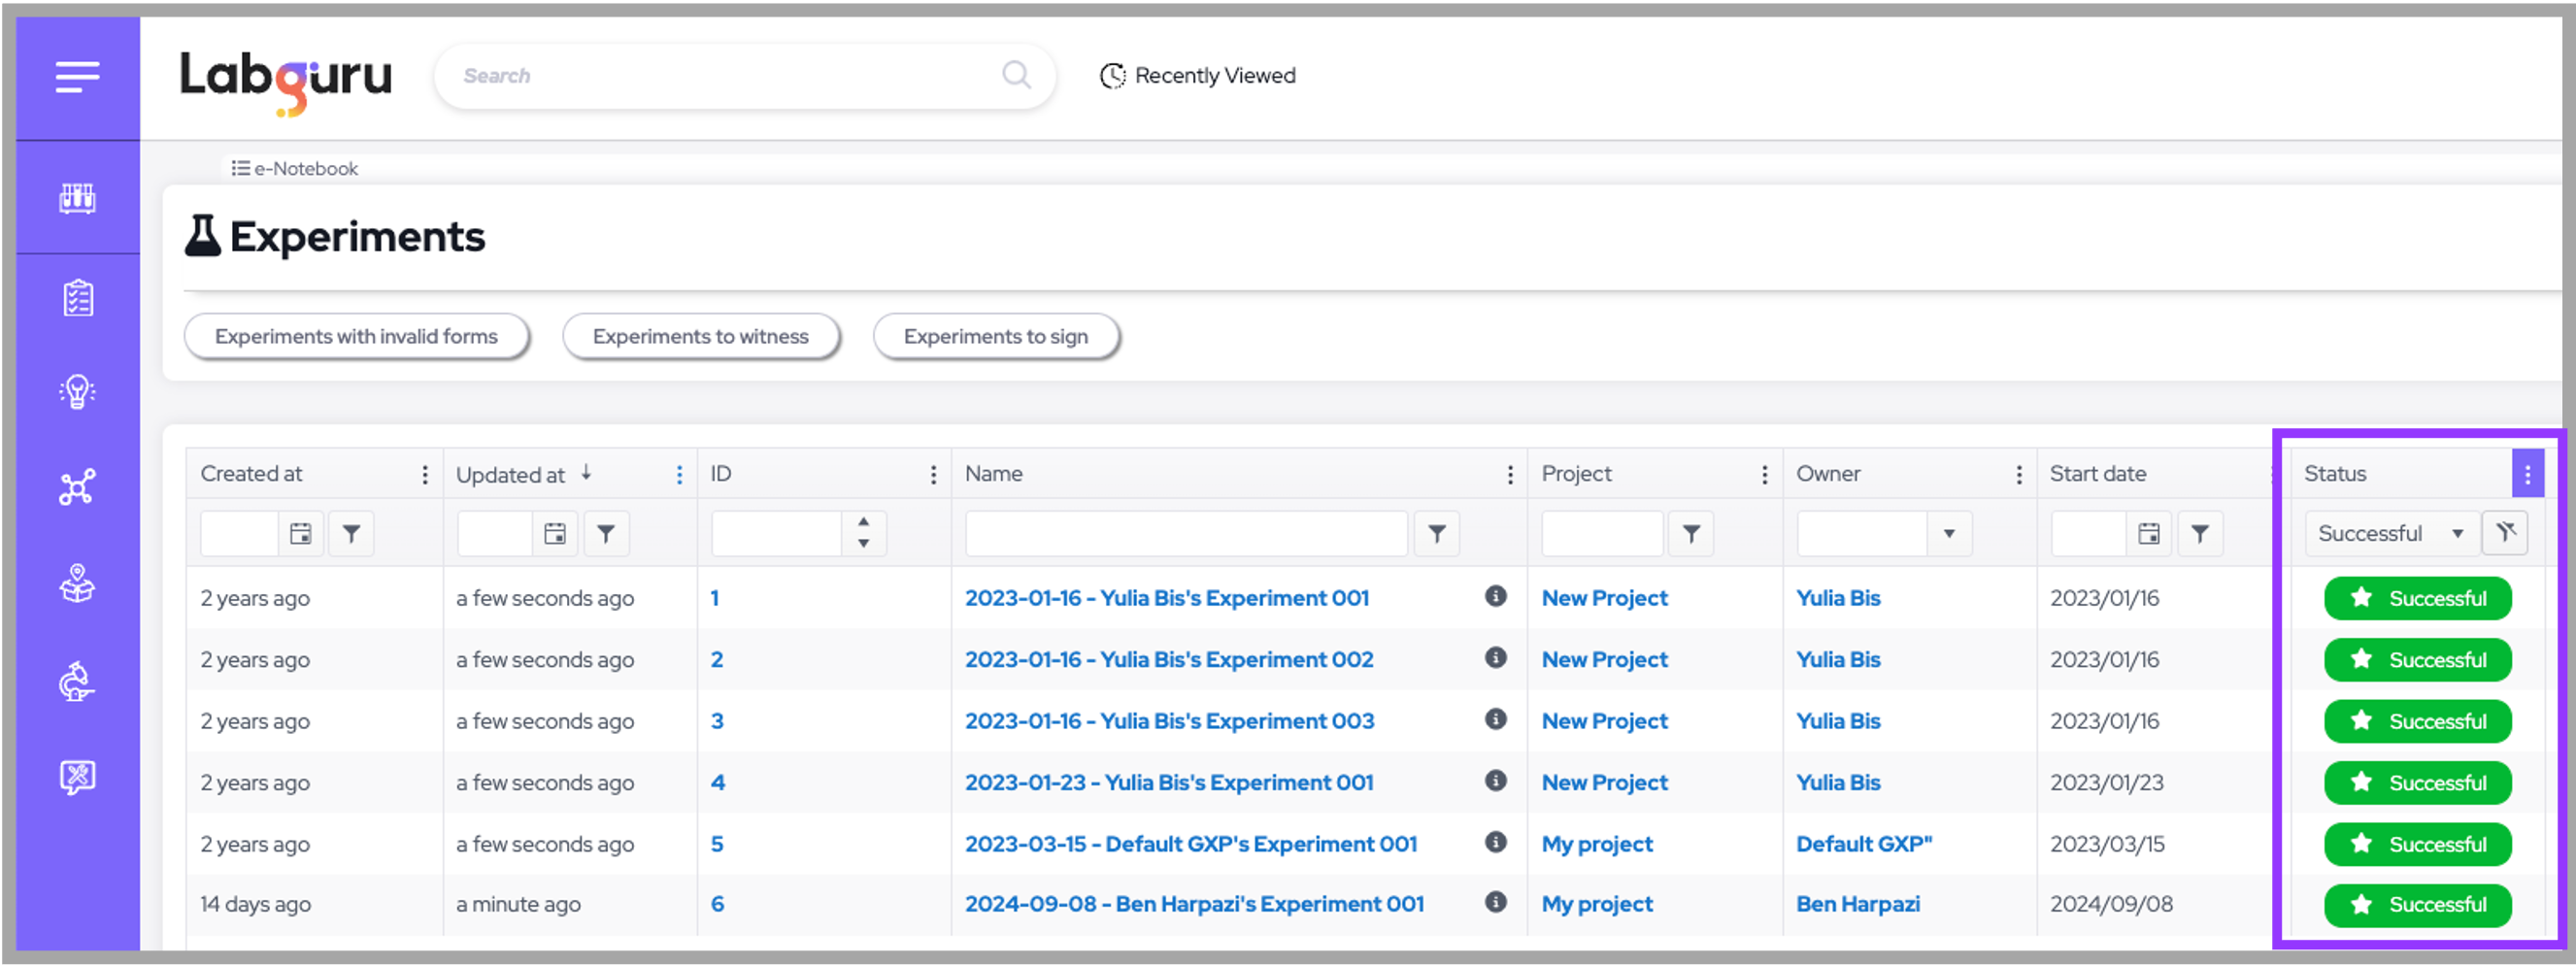Sort by the Updated at column header
This screenshot has height=965, width=2576.
pos(511,475)
